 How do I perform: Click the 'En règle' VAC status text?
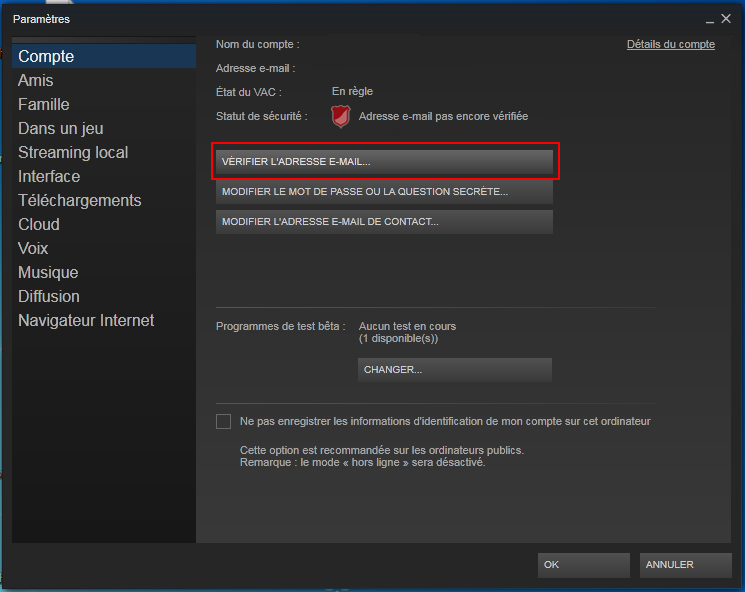(x=352, y=91)
